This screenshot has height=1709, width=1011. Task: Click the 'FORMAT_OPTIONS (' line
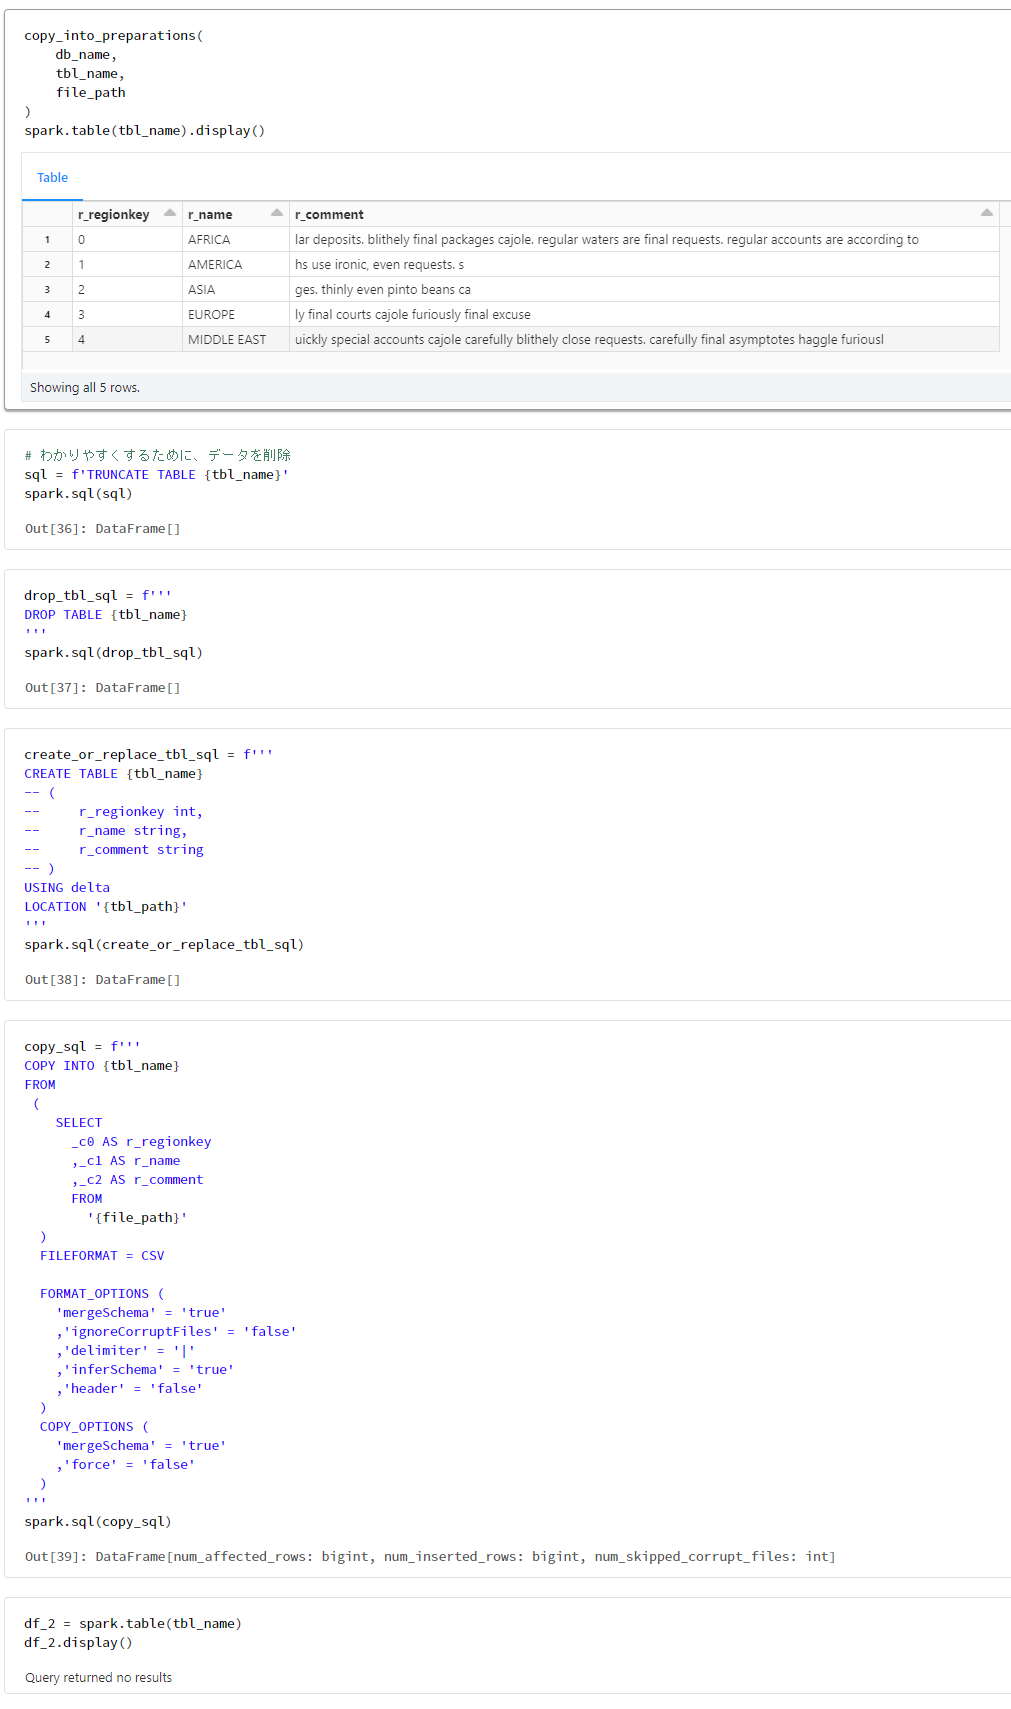tap(102, 1294)
